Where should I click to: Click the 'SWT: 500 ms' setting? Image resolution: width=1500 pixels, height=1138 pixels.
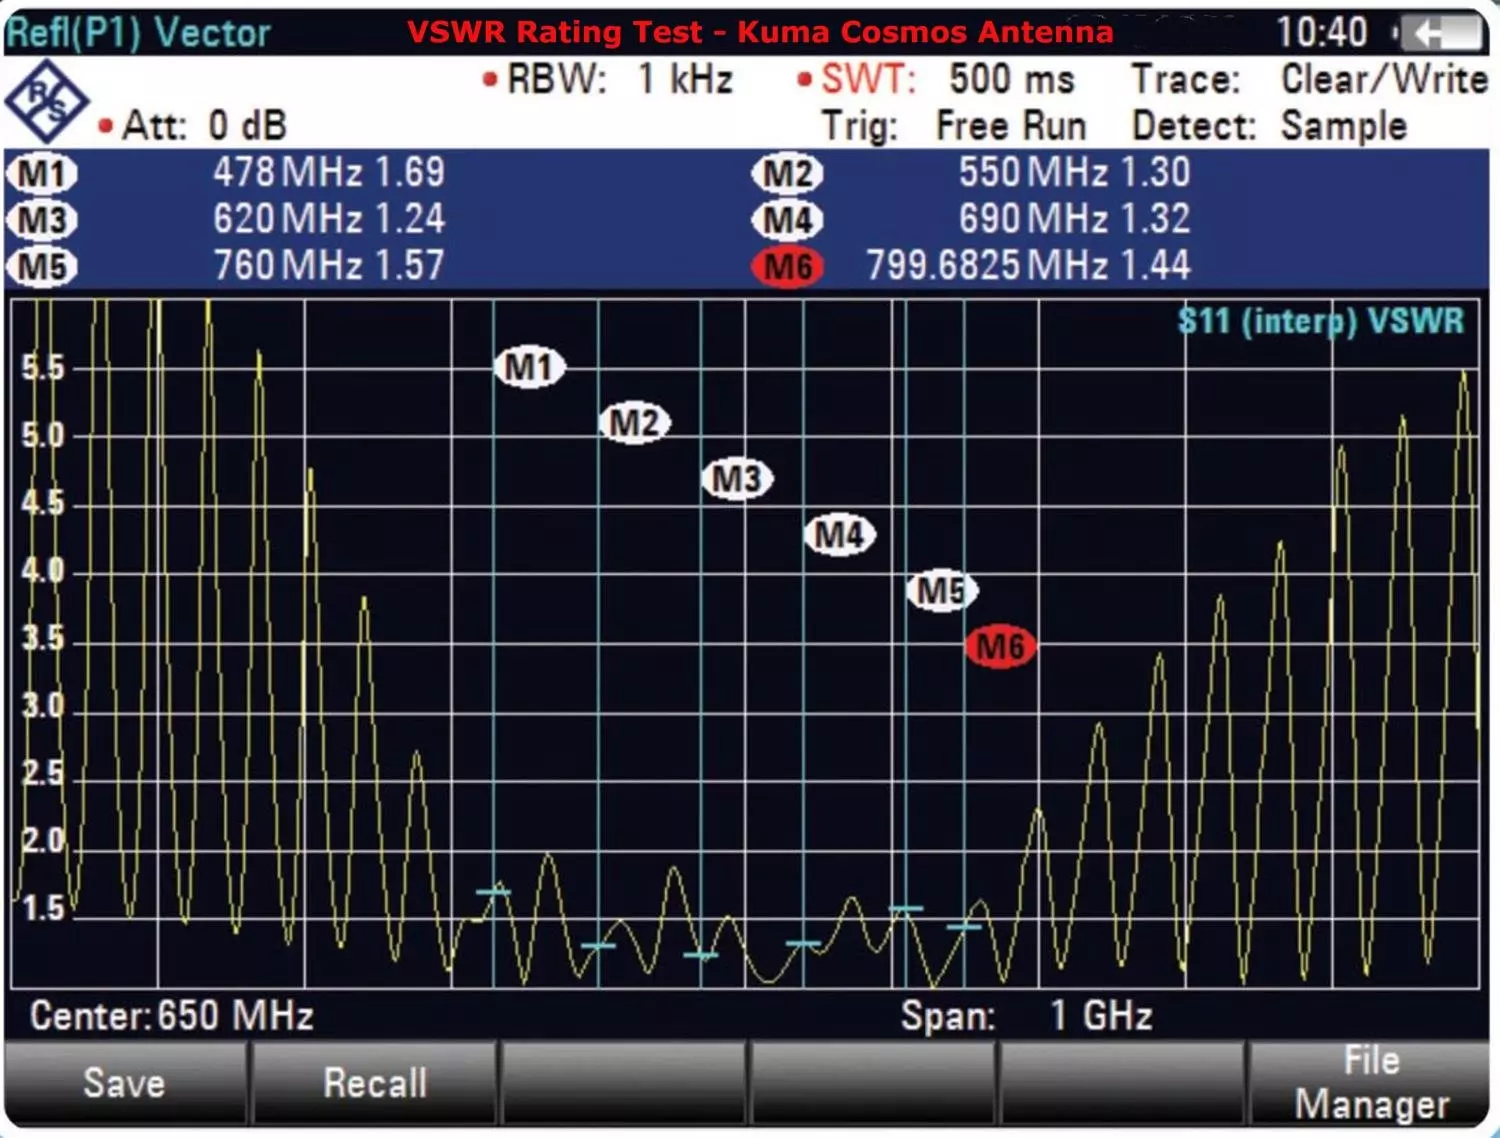pos(936,79)
